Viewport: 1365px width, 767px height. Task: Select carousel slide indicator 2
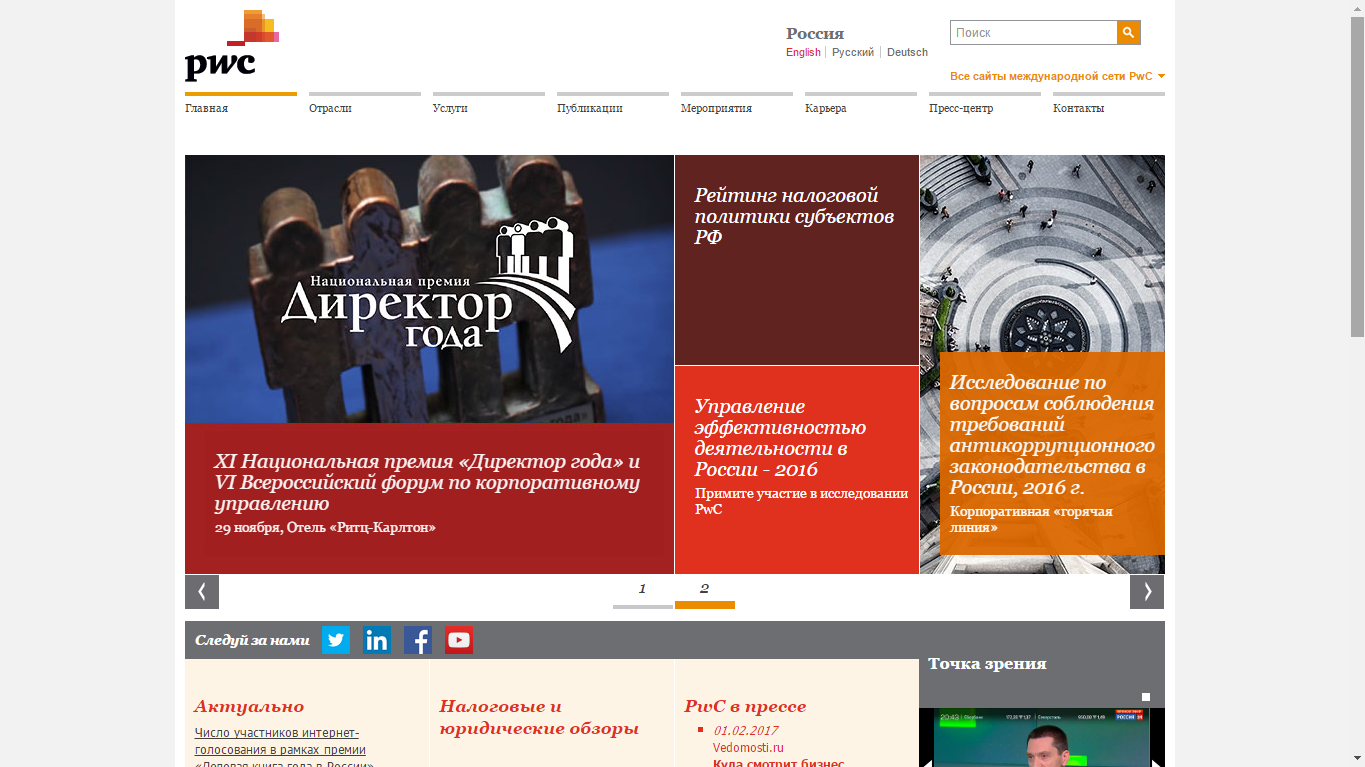[704, 591]
